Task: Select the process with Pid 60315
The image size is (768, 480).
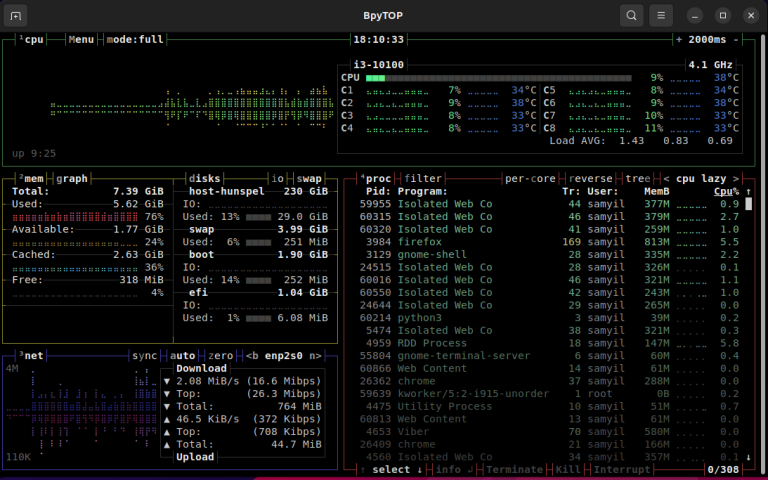Action: pyautogui.click(x=549, y=216)
